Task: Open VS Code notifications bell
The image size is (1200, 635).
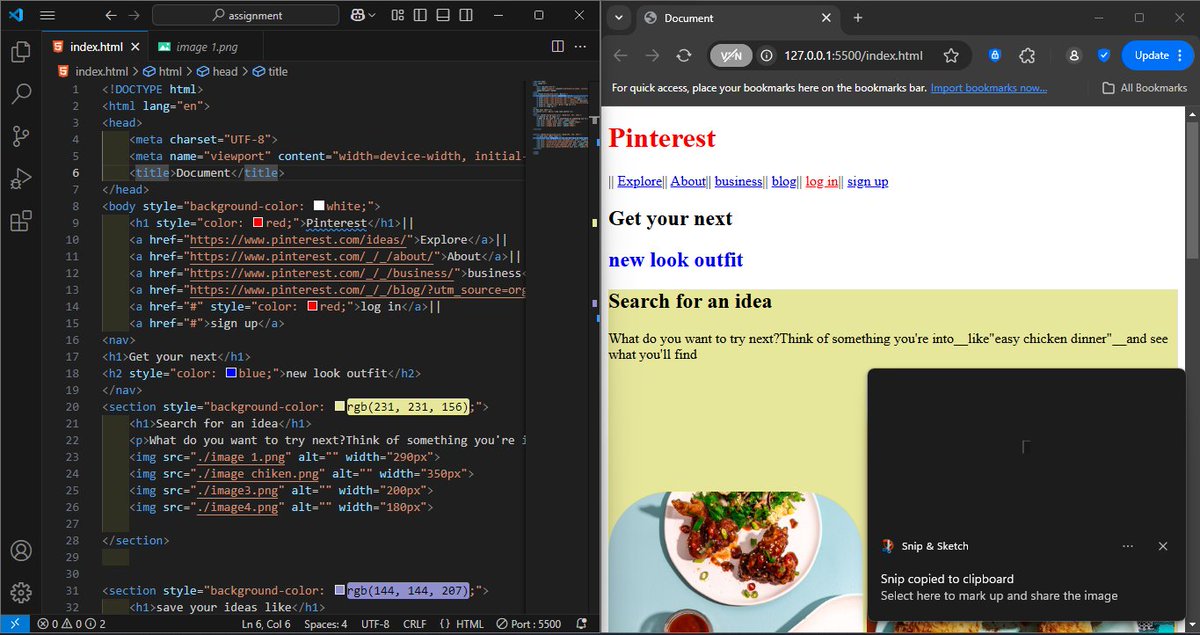Action: point(581,624)
